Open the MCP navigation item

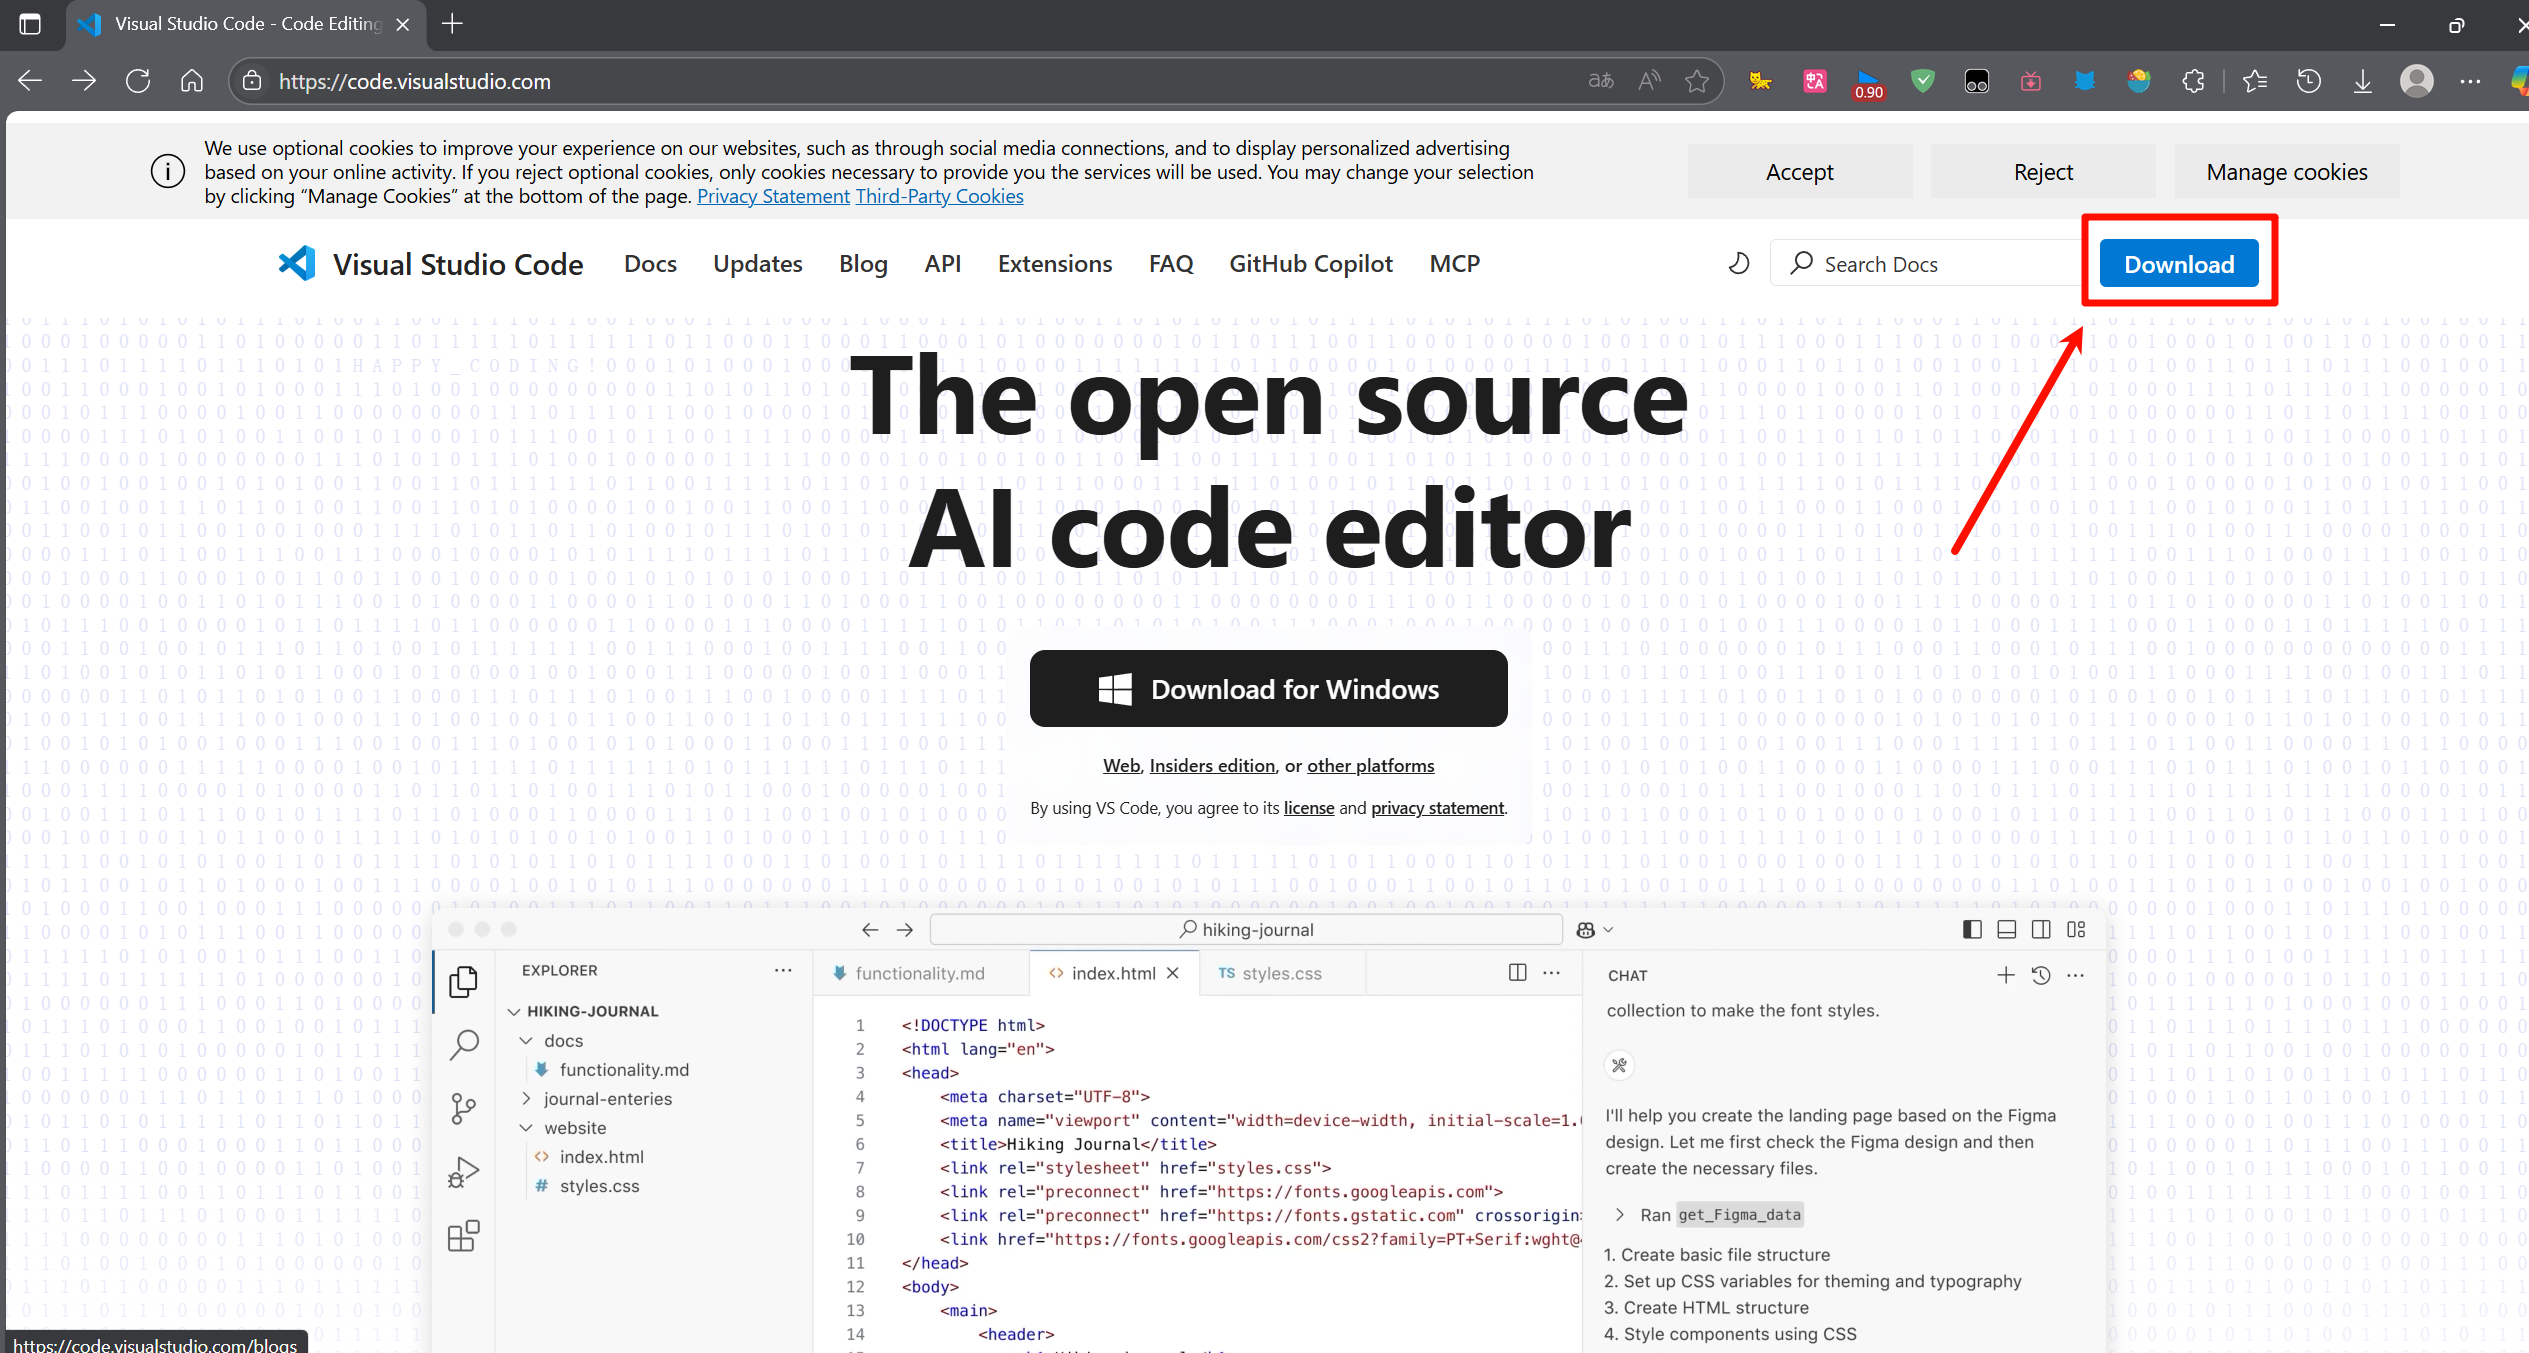click(1454, 264)
